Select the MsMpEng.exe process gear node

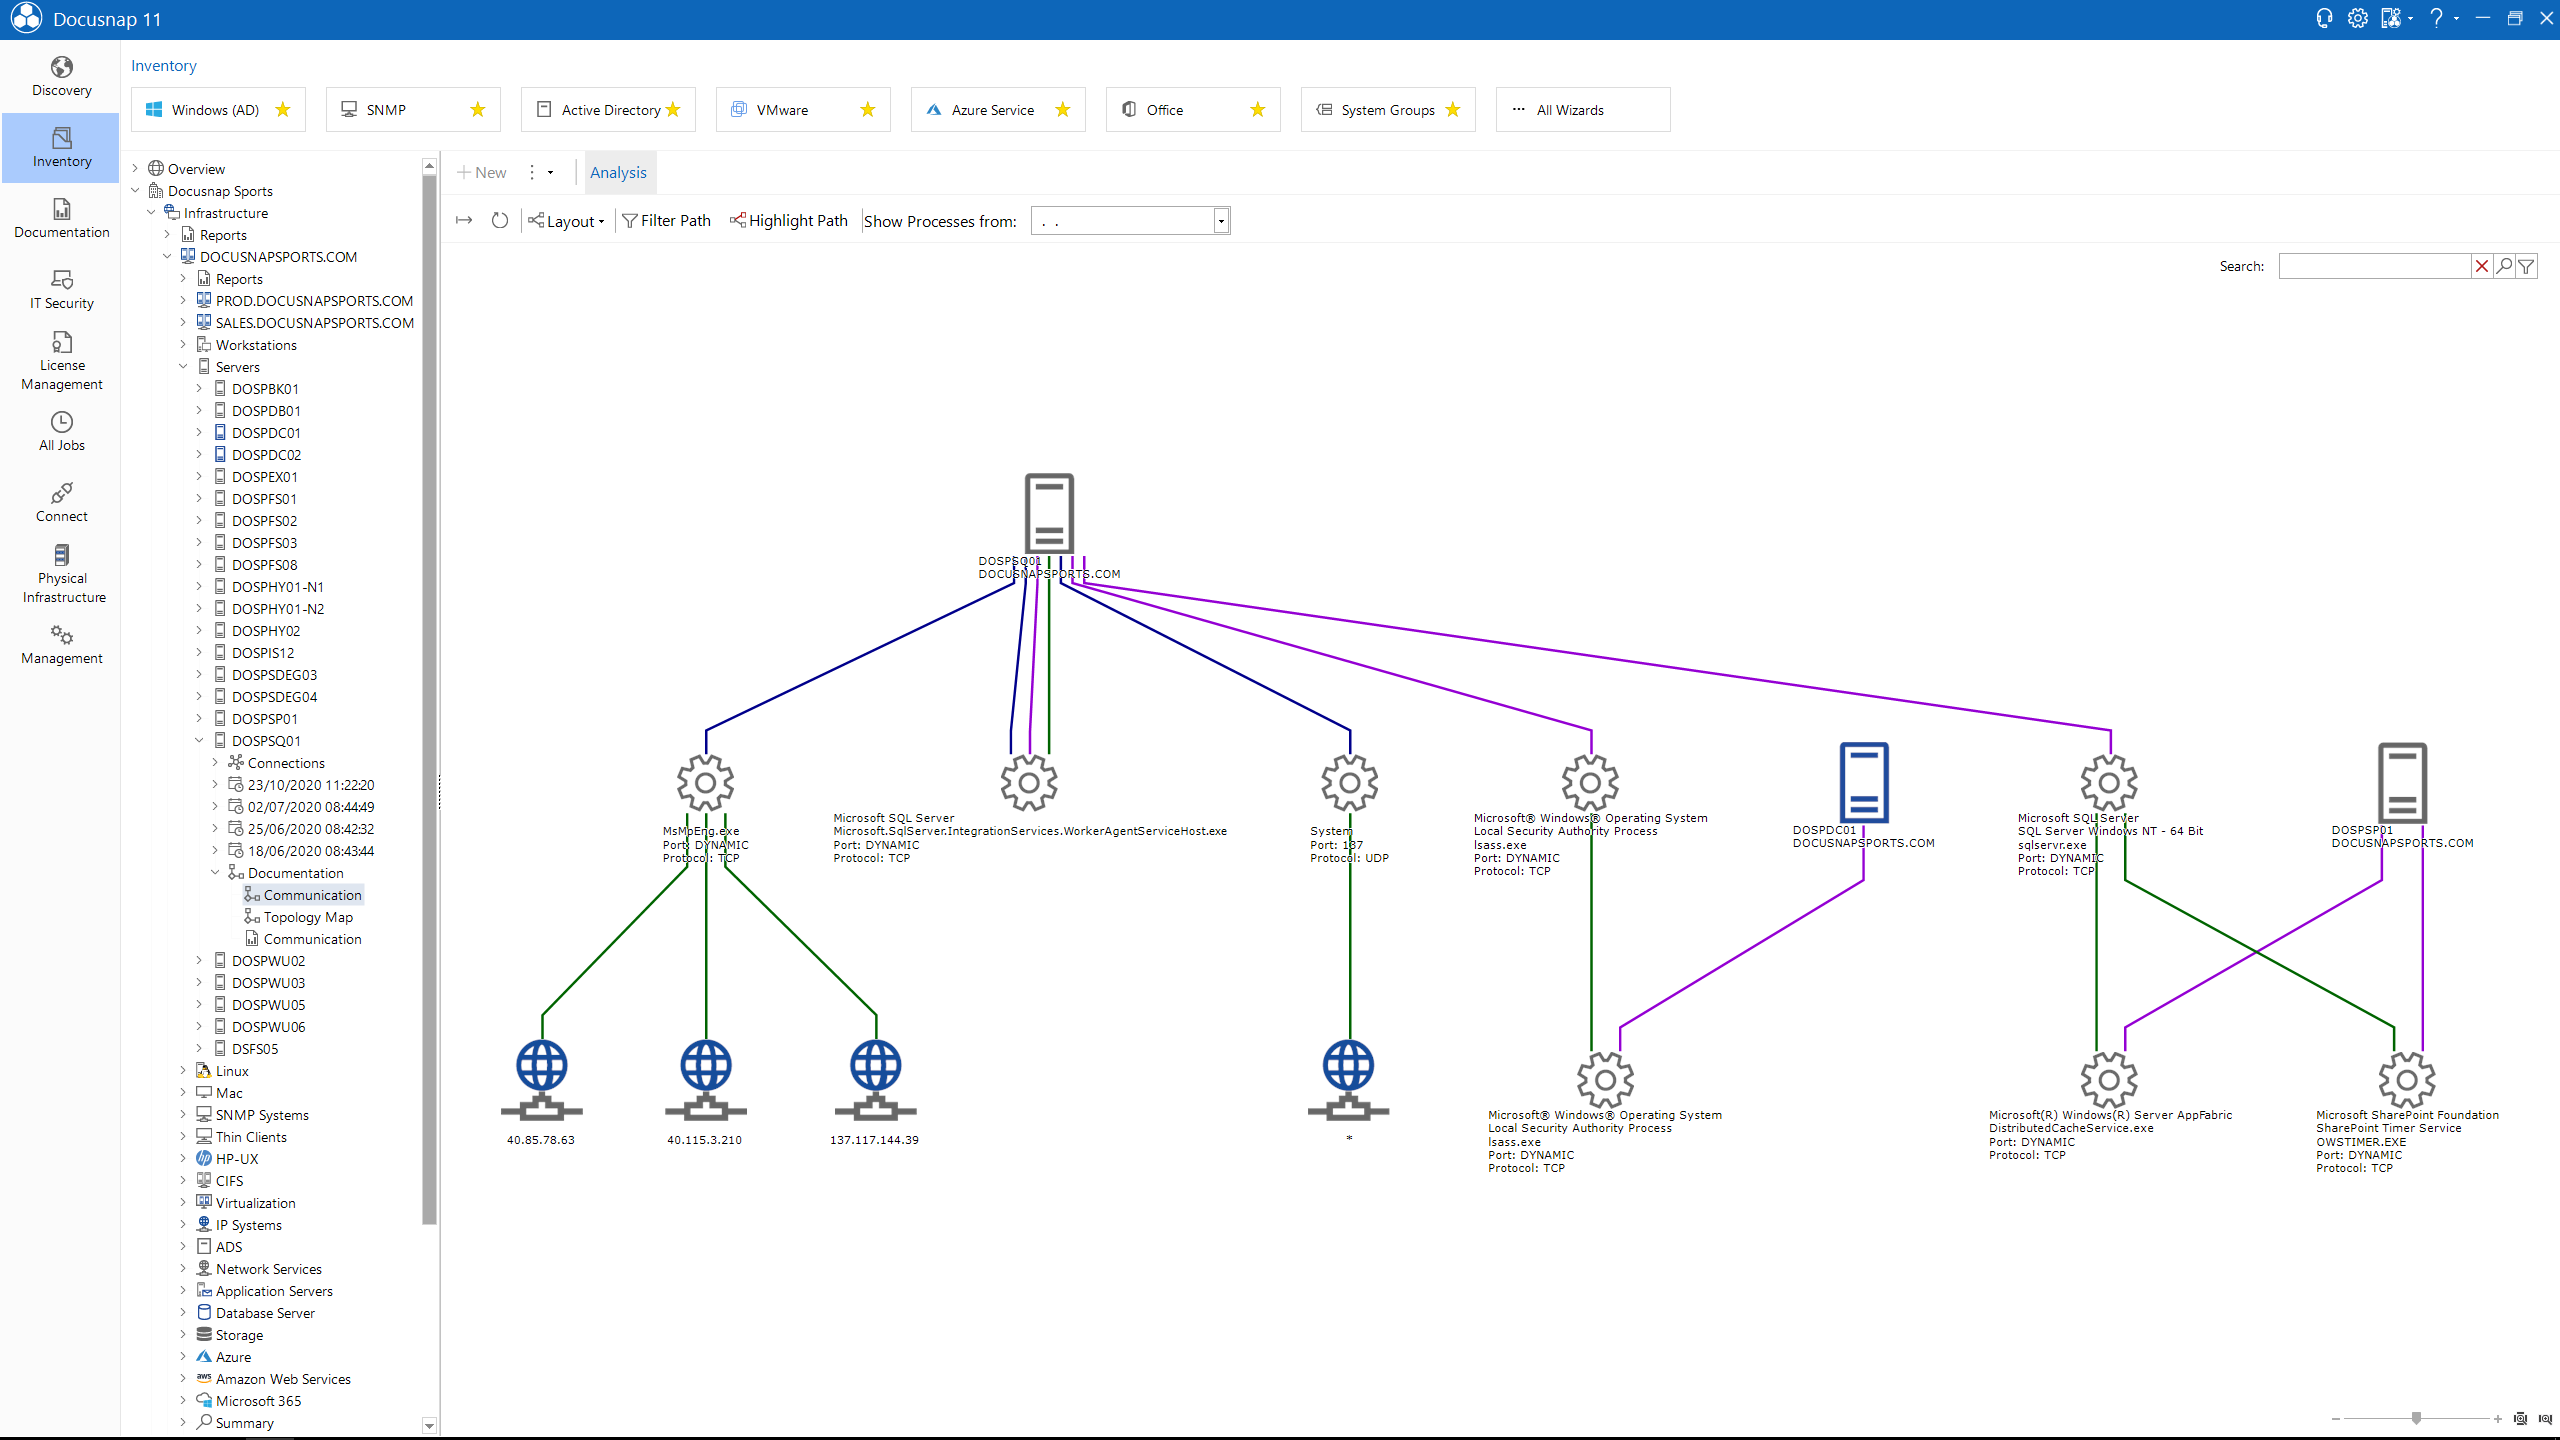706,782
